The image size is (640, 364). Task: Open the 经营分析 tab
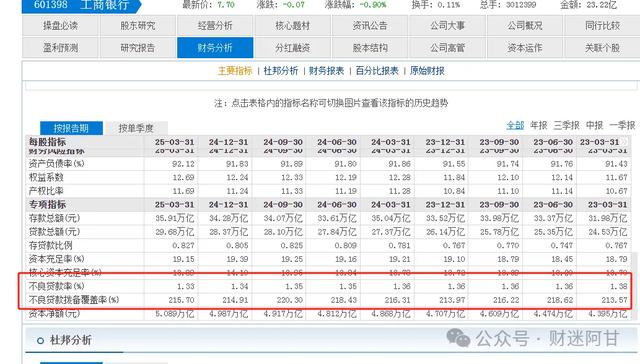(215, 26)
